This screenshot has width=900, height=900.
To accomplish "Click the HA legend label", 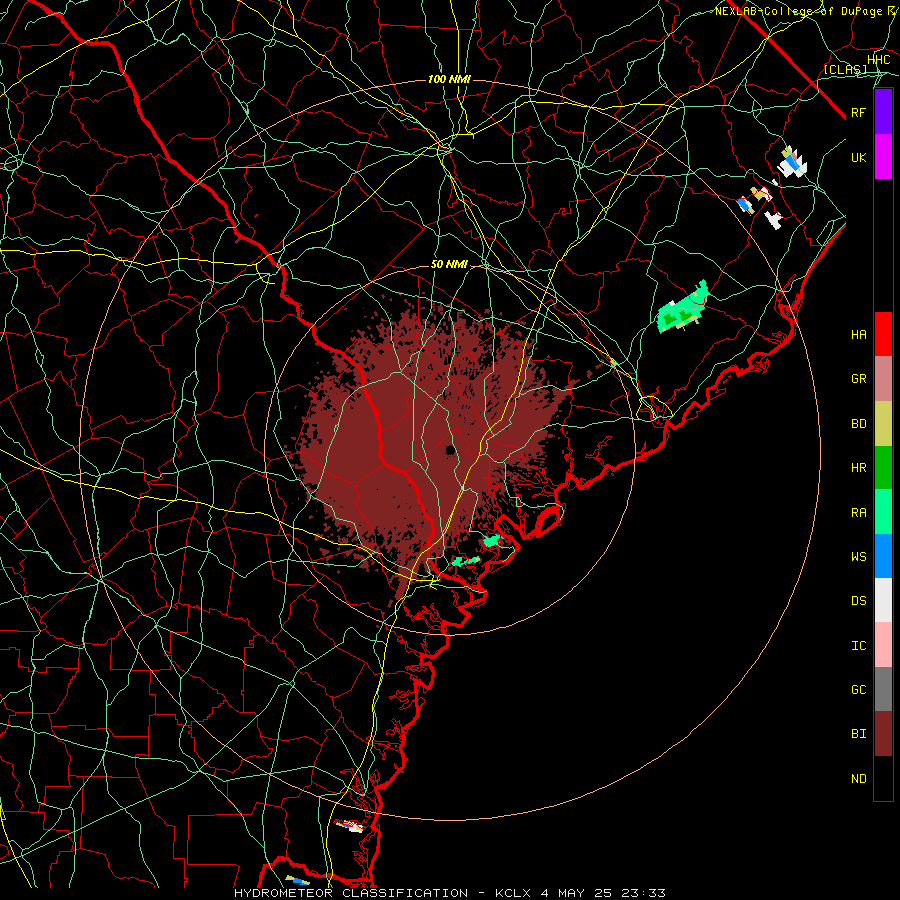I will [858, 334].
